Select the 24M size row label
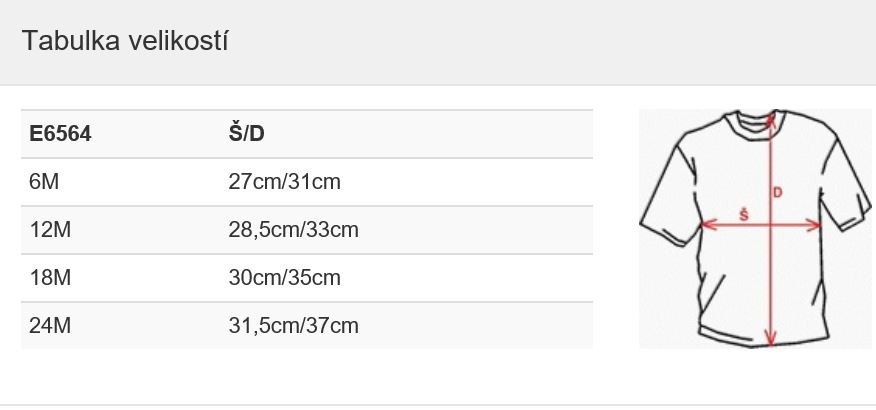This screenshot has width=876, height=410. tap(50, 326)
